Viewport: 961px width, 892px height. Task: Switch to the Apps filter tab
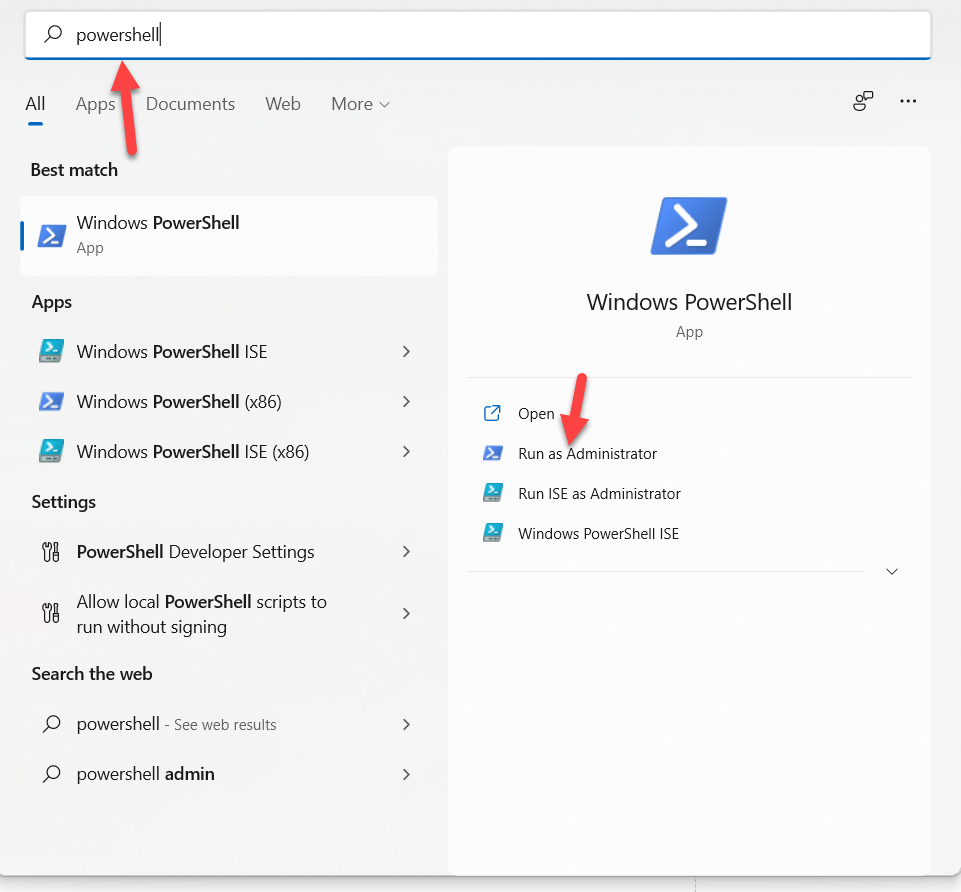point(95,104)
